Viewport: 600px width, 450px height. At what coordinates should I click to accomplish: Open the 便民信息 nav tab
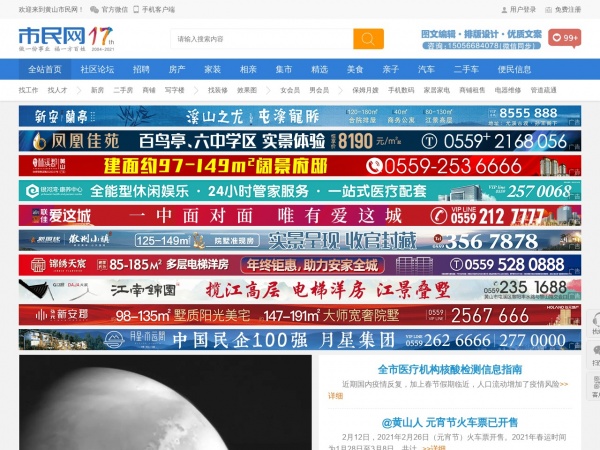tap(514, 69)
